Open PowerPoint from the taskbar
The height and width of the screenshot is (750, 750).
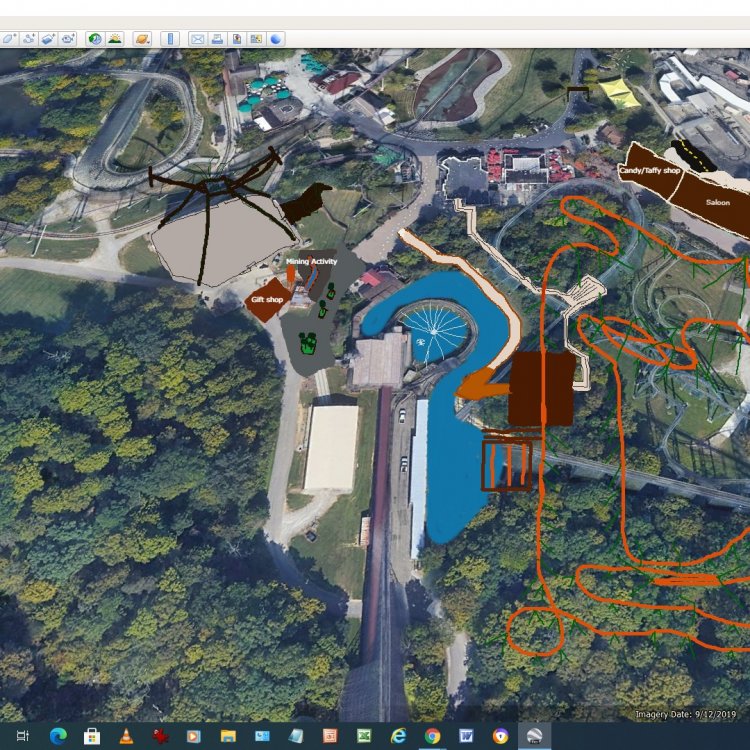click(x=330, y=736)
